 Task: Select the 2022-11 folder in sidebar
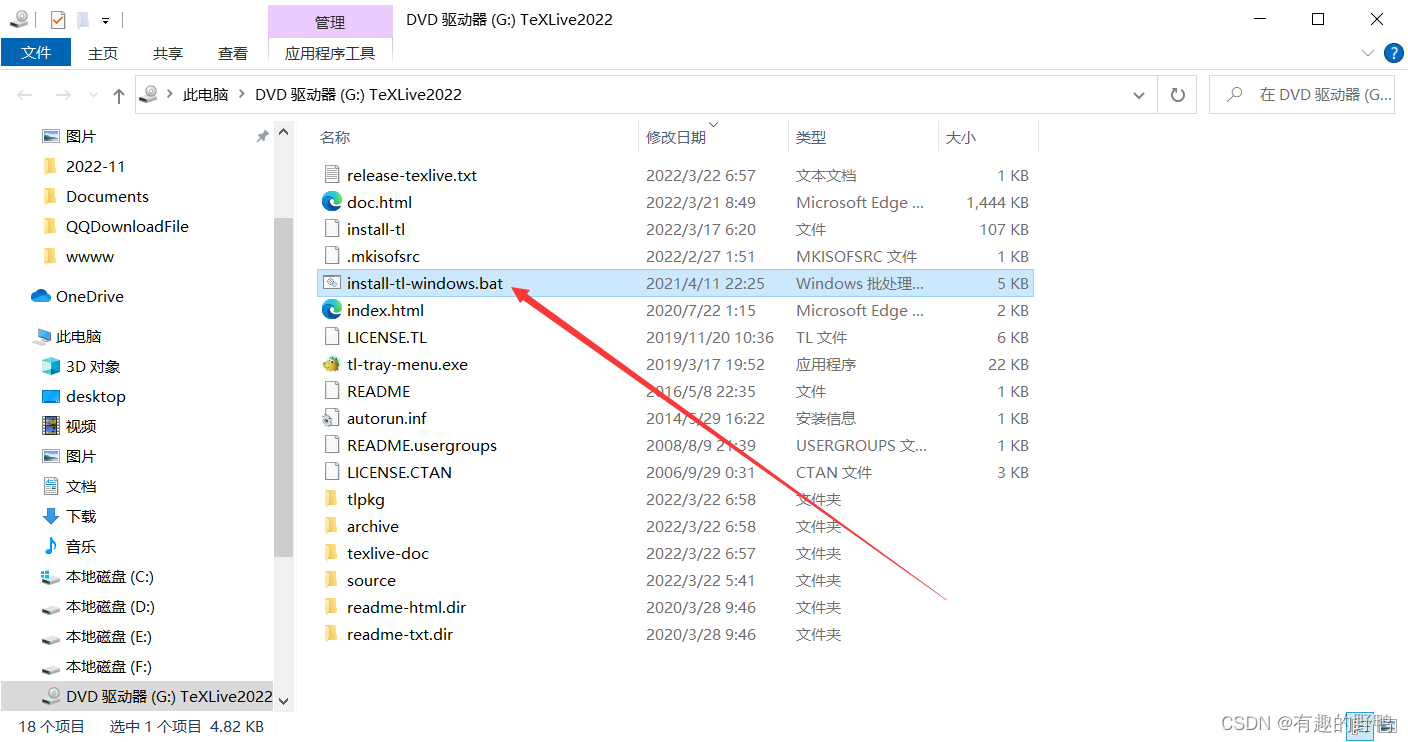[x=95, y=166]
